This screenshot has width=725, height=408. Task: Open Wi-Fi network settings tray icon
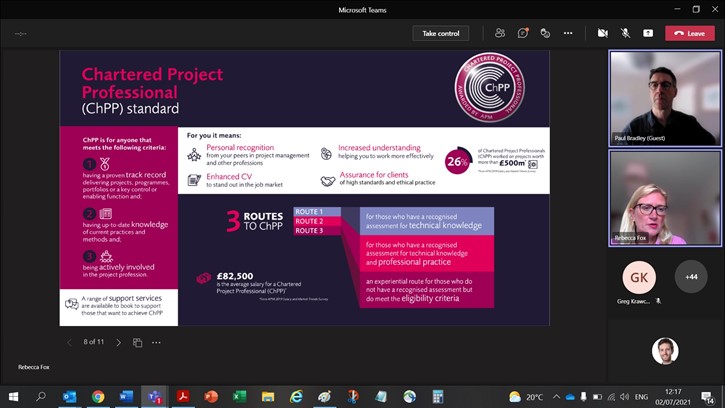coord(611,397)
